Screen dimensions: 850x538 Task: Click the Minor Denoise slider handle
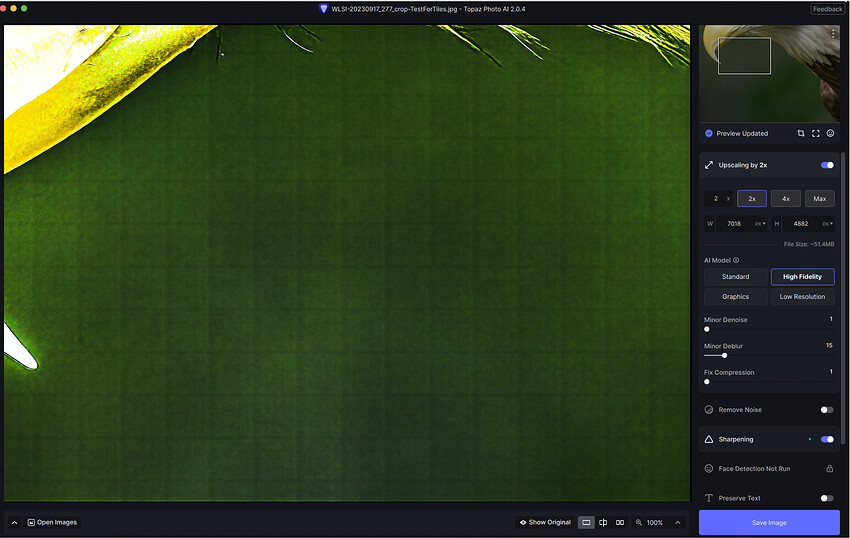[x=707, y=329]
